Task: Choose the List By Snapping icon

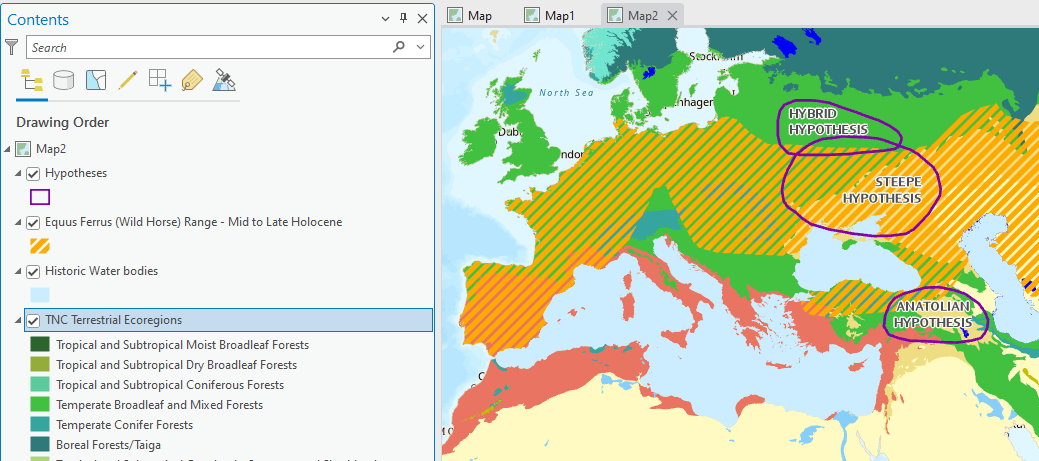Action: point(160,81)
